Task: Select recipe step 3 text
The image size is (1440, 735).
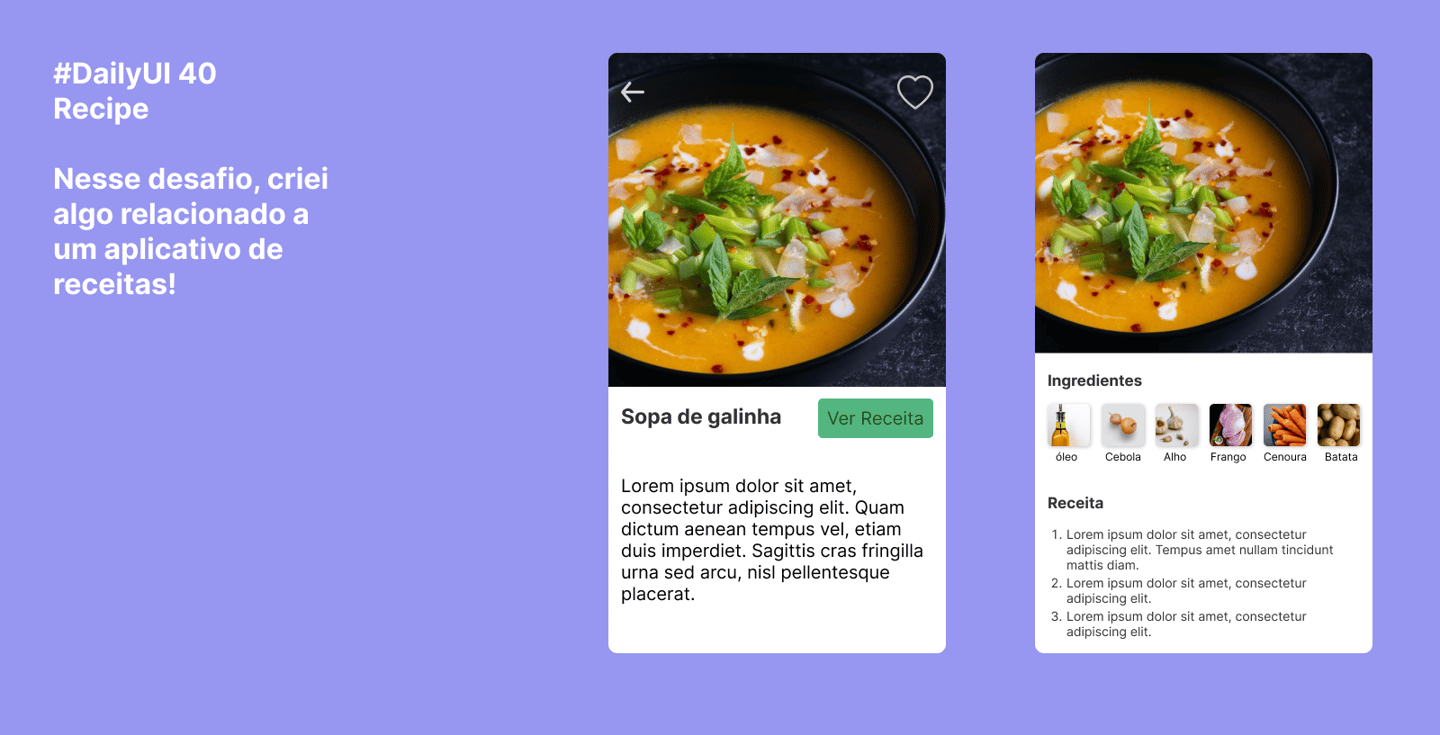Action: (1186, 624)
